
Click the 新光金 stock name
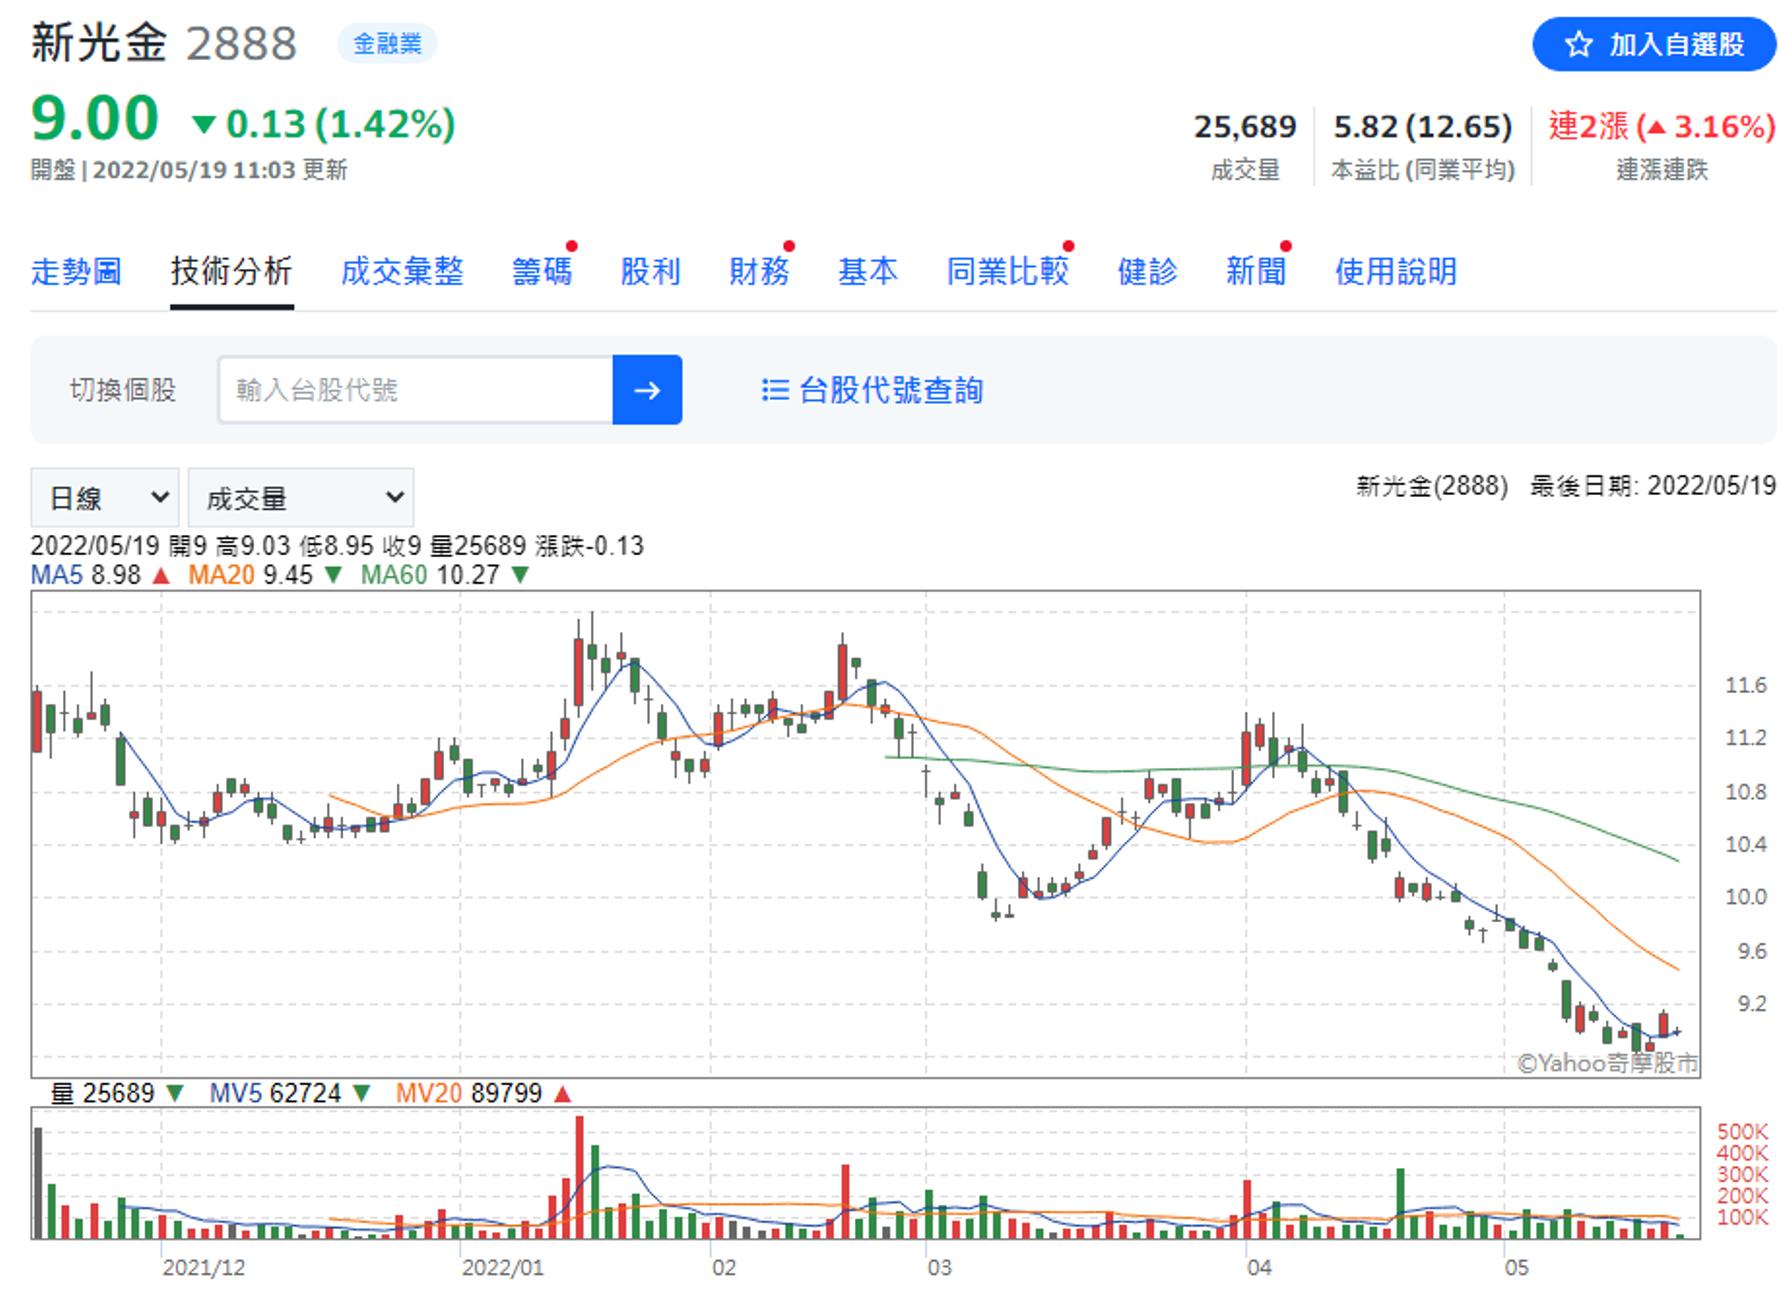(98, 43)
